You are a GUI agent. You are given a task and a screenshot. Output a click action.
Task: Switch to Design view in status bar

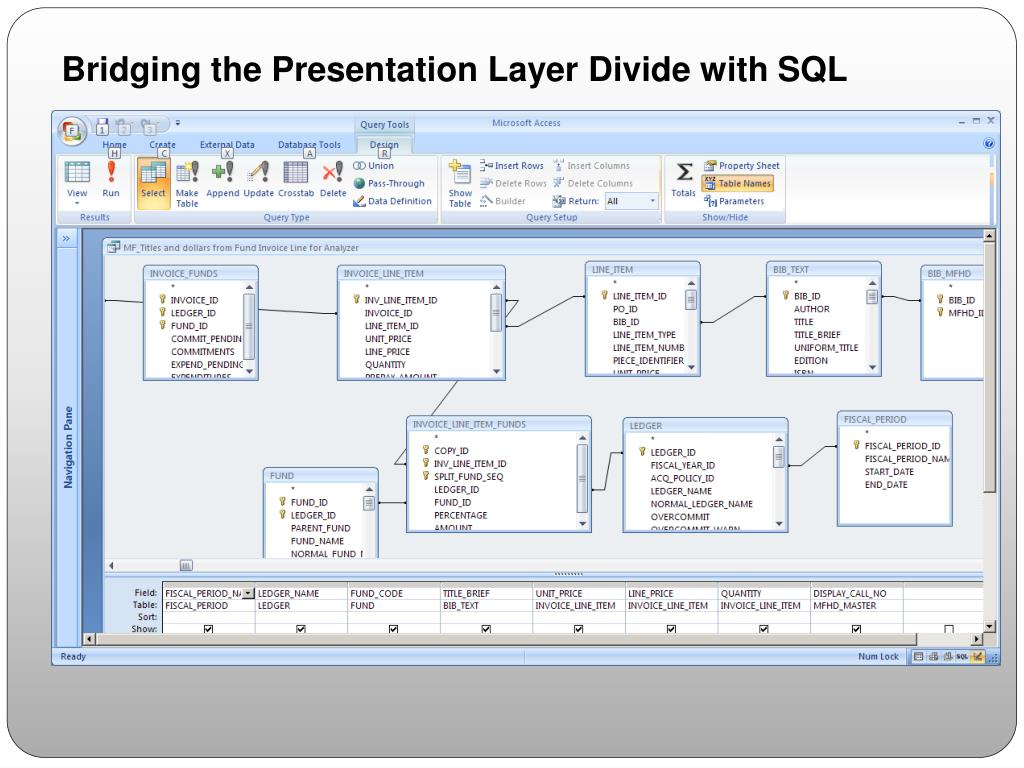tap(978, 656)
